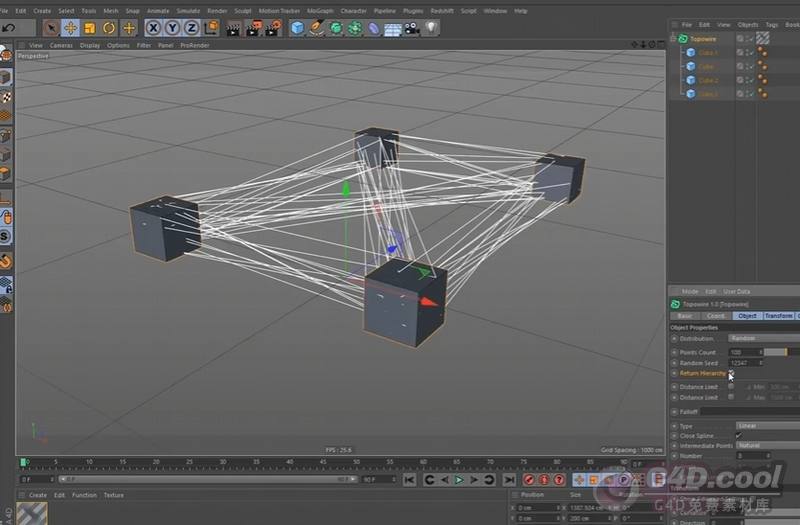Select the Scale tool
The image size is (800, 525).
[90, 28]
